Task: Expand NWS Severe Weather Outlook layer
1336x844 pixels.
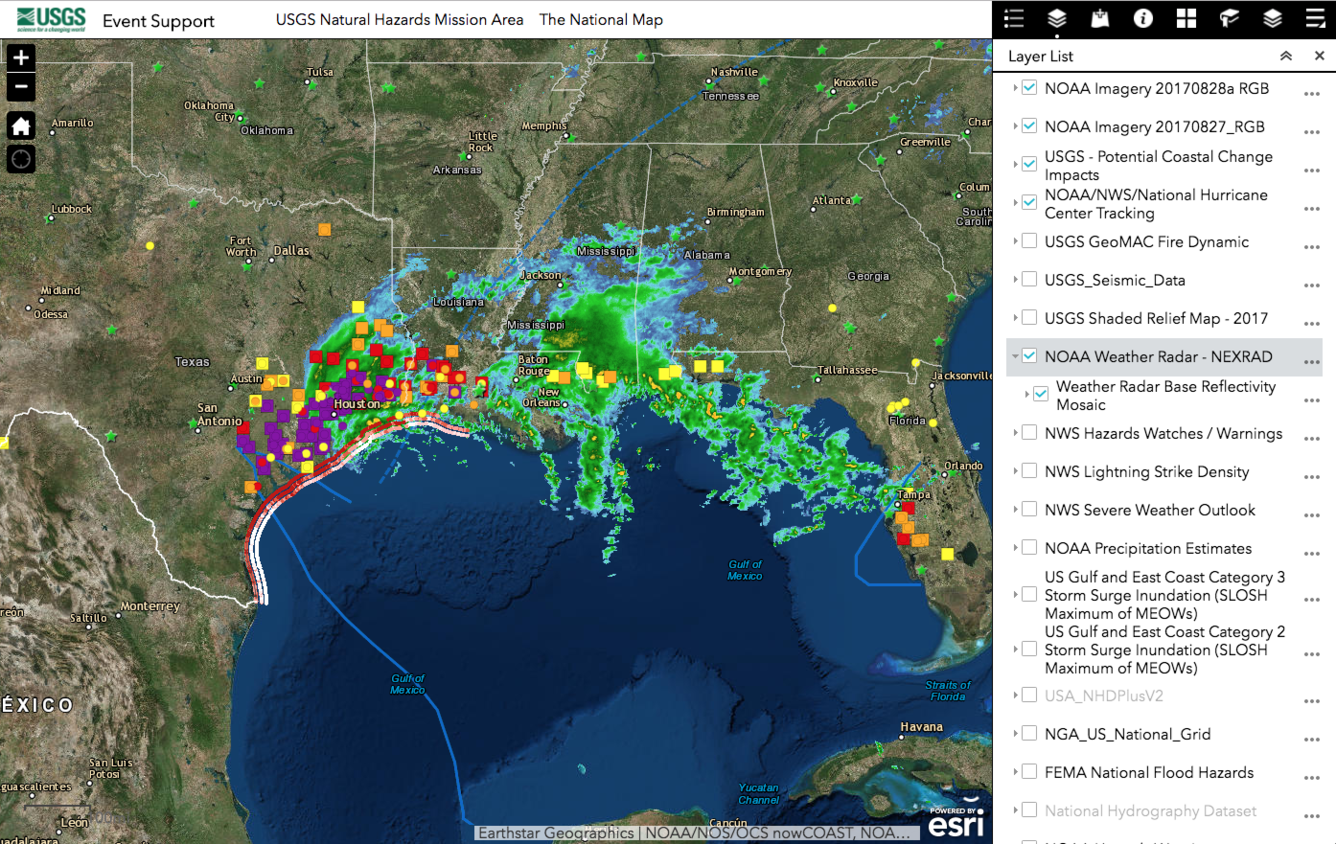Action: pos(1015,509)
